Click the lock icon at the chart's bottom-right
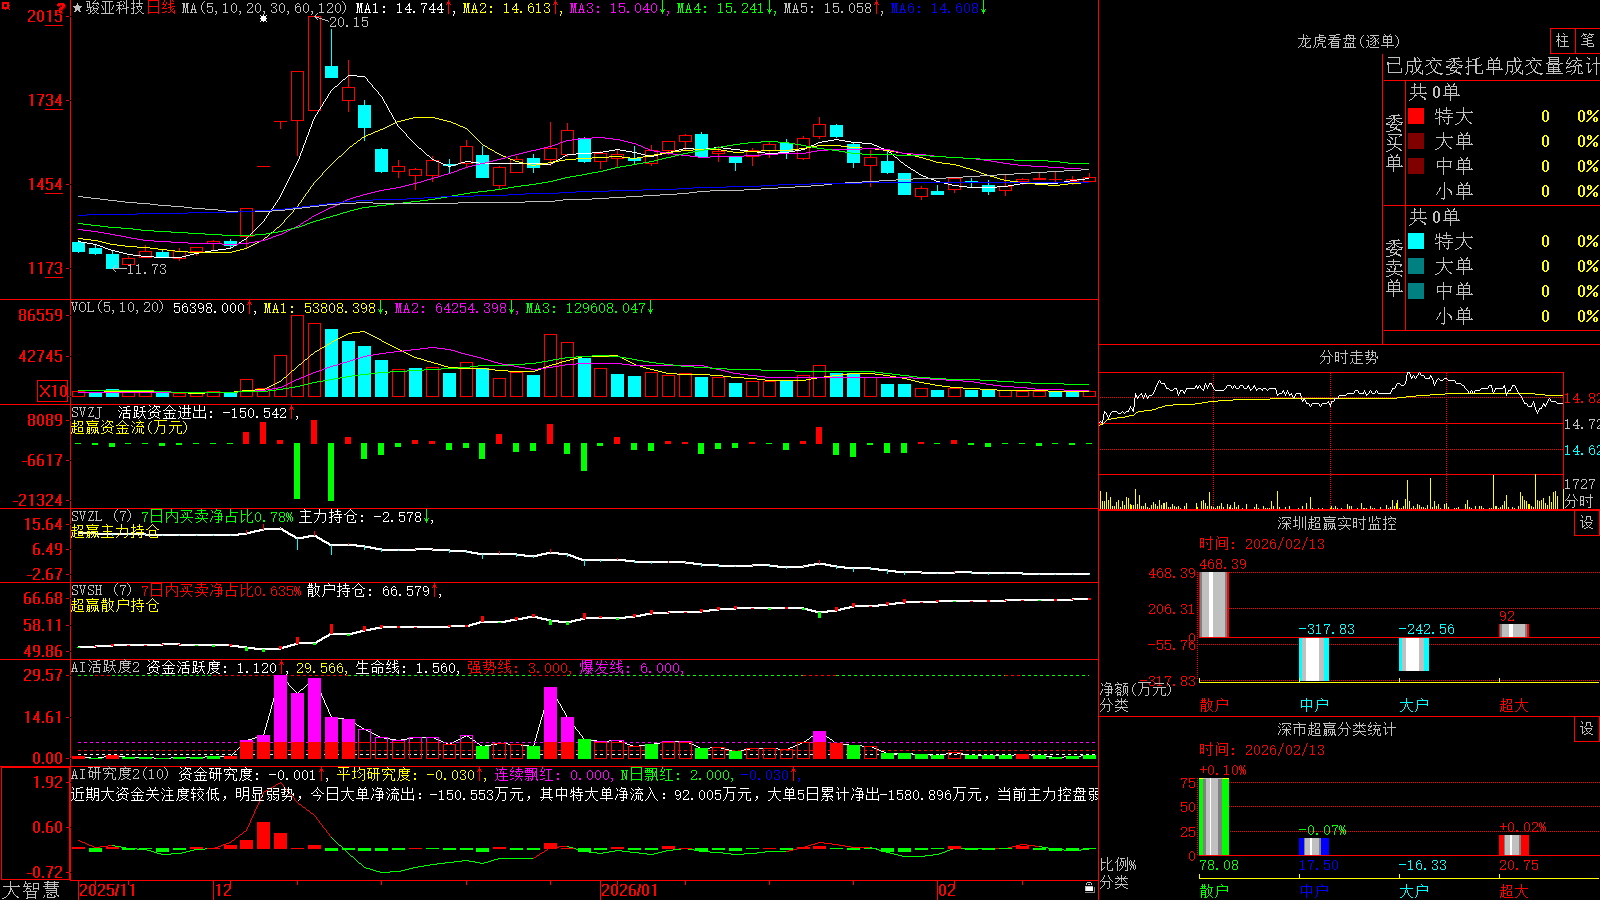The width and height of the screenshot is (1600, 900). pos(1089,888)
